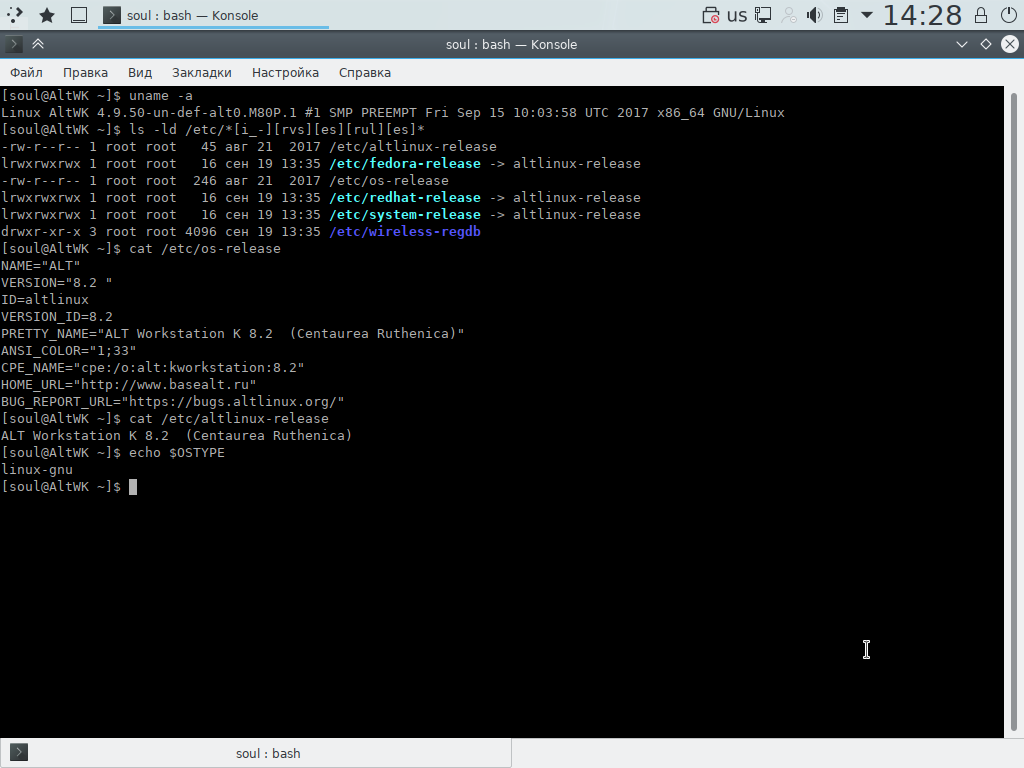Close the Konsole window
Image resolution: width=1024 pixels, height=768 pixels.
(1010, 44)
